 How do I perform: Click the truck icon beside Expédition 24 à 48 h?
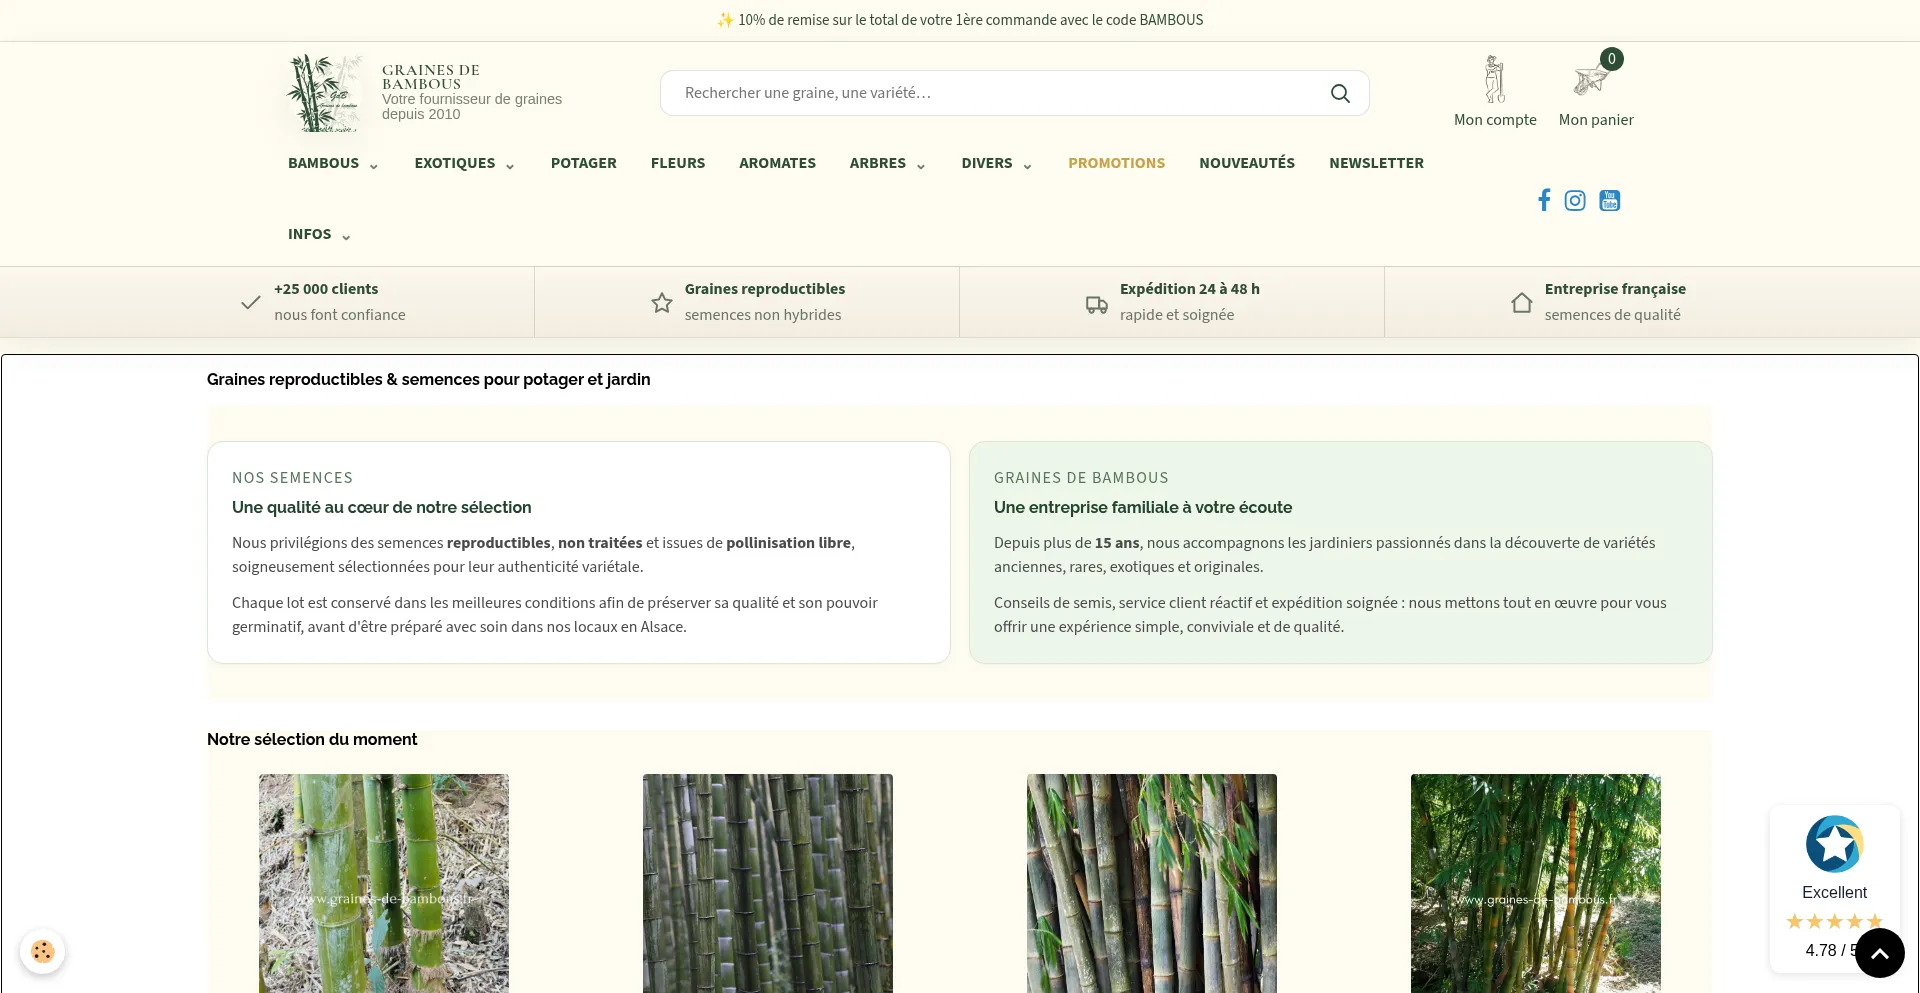1097,304
